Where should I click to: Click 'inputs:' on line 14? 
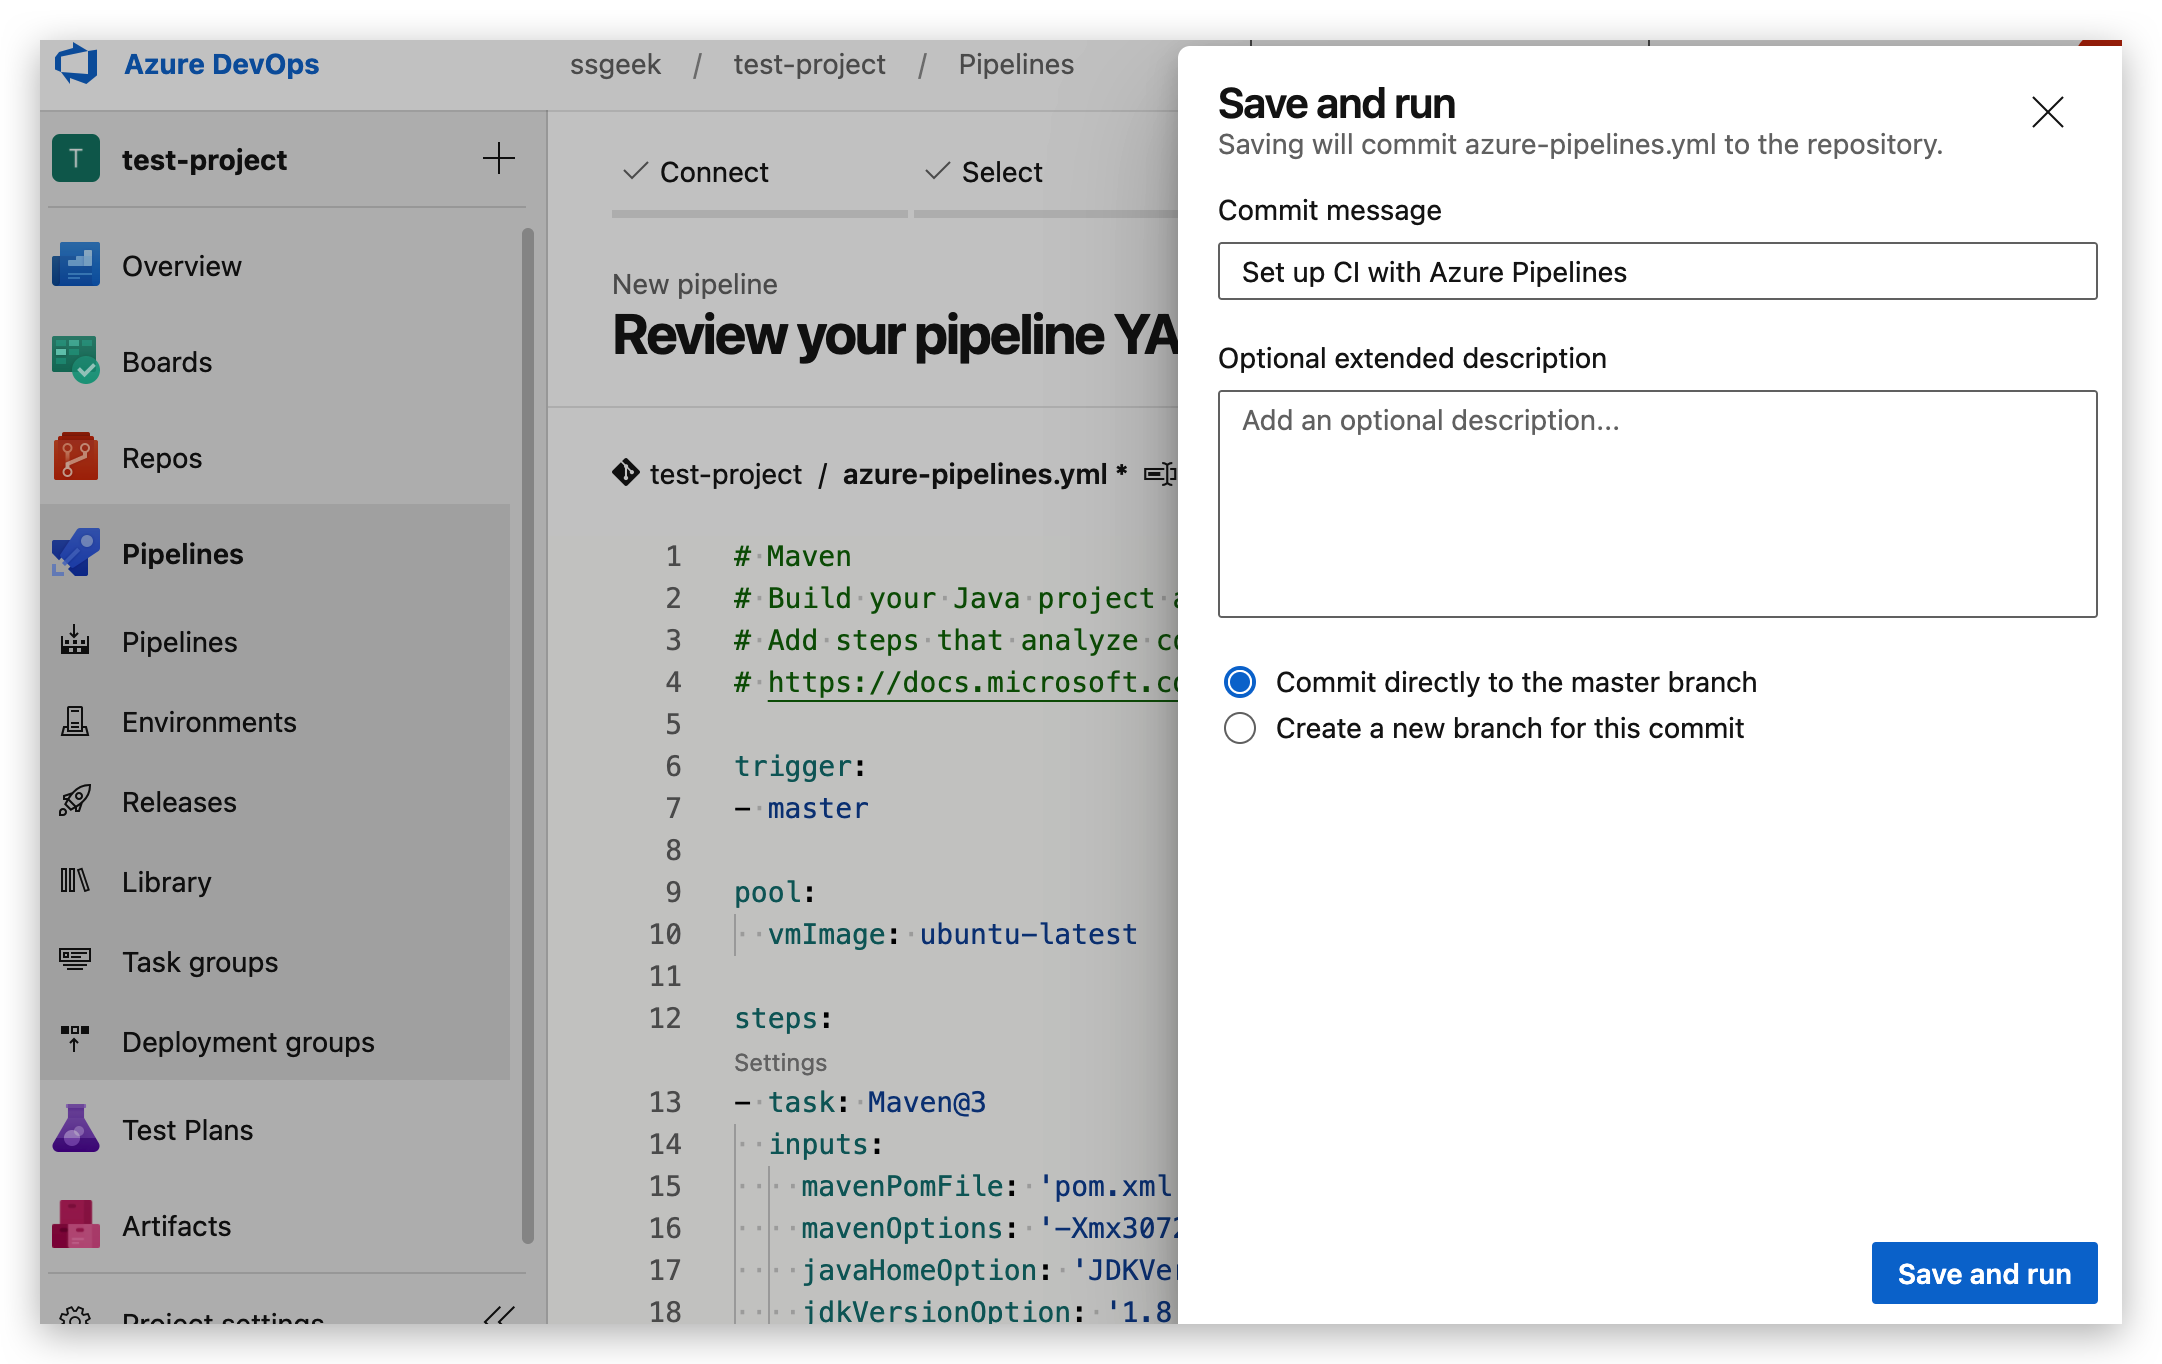pos(826,1144)
